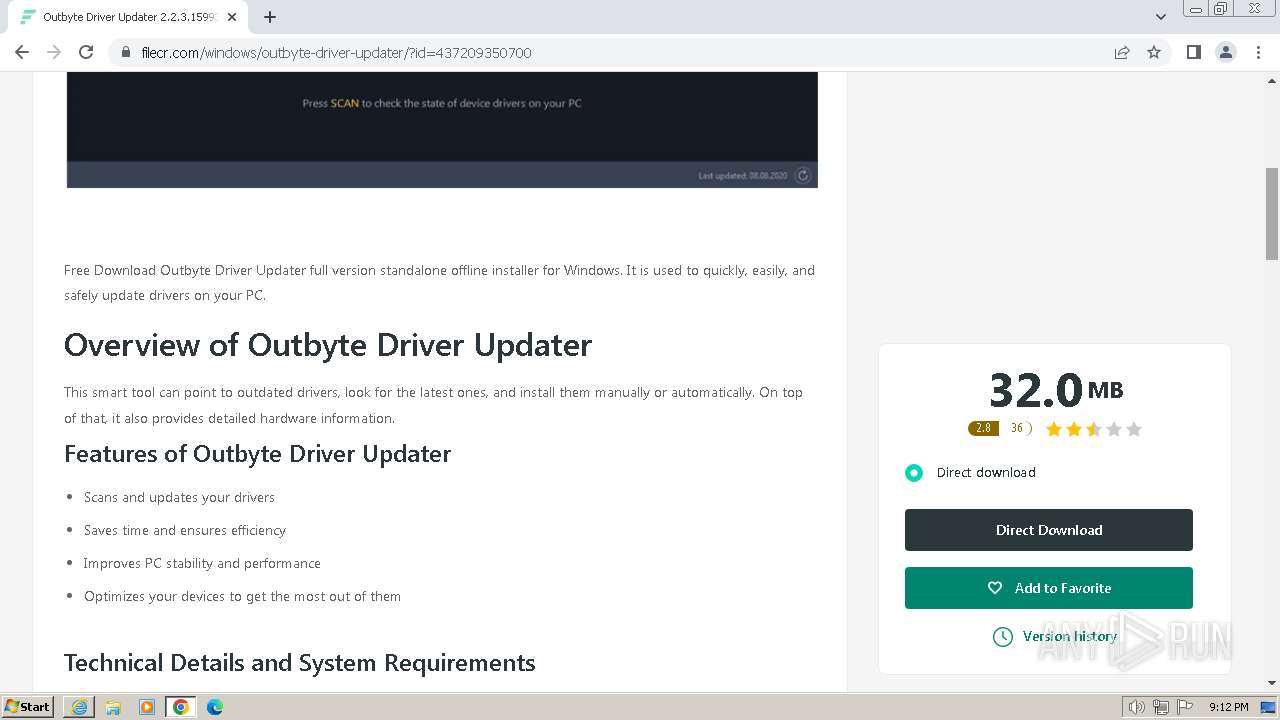Open Action Center flag in system tray
Screen dimensions: 1280x720
(1185, 707)
